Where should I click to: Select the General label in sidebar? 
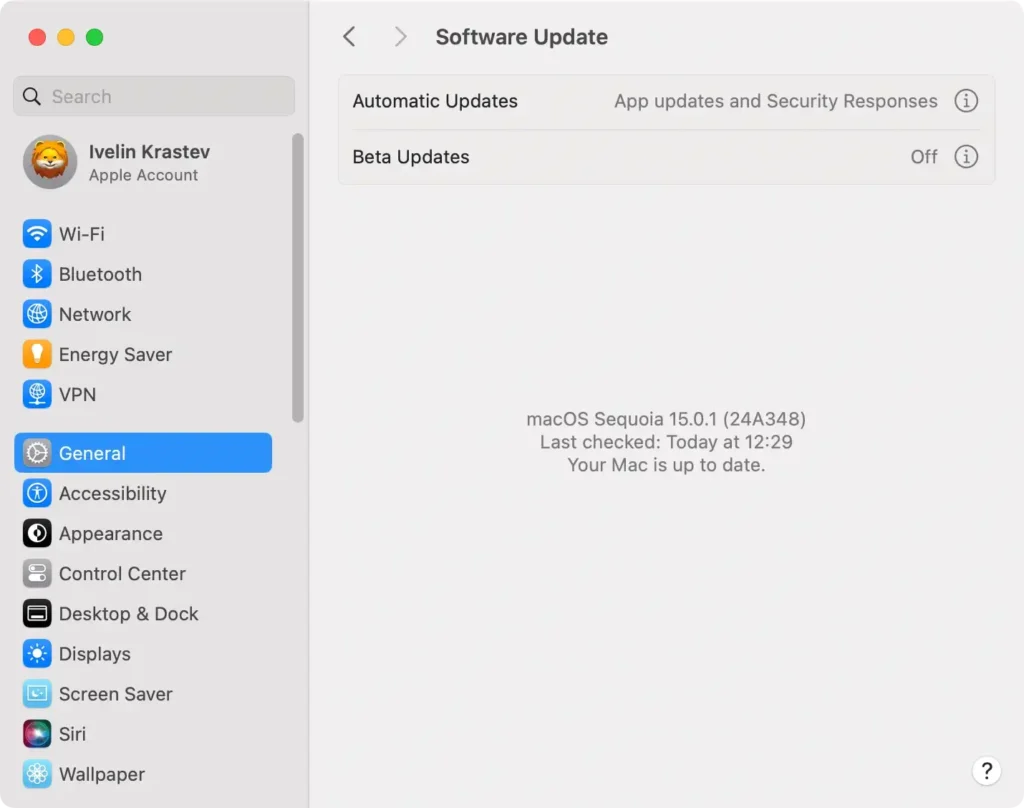pyautogui.click(x=92, y=453)
